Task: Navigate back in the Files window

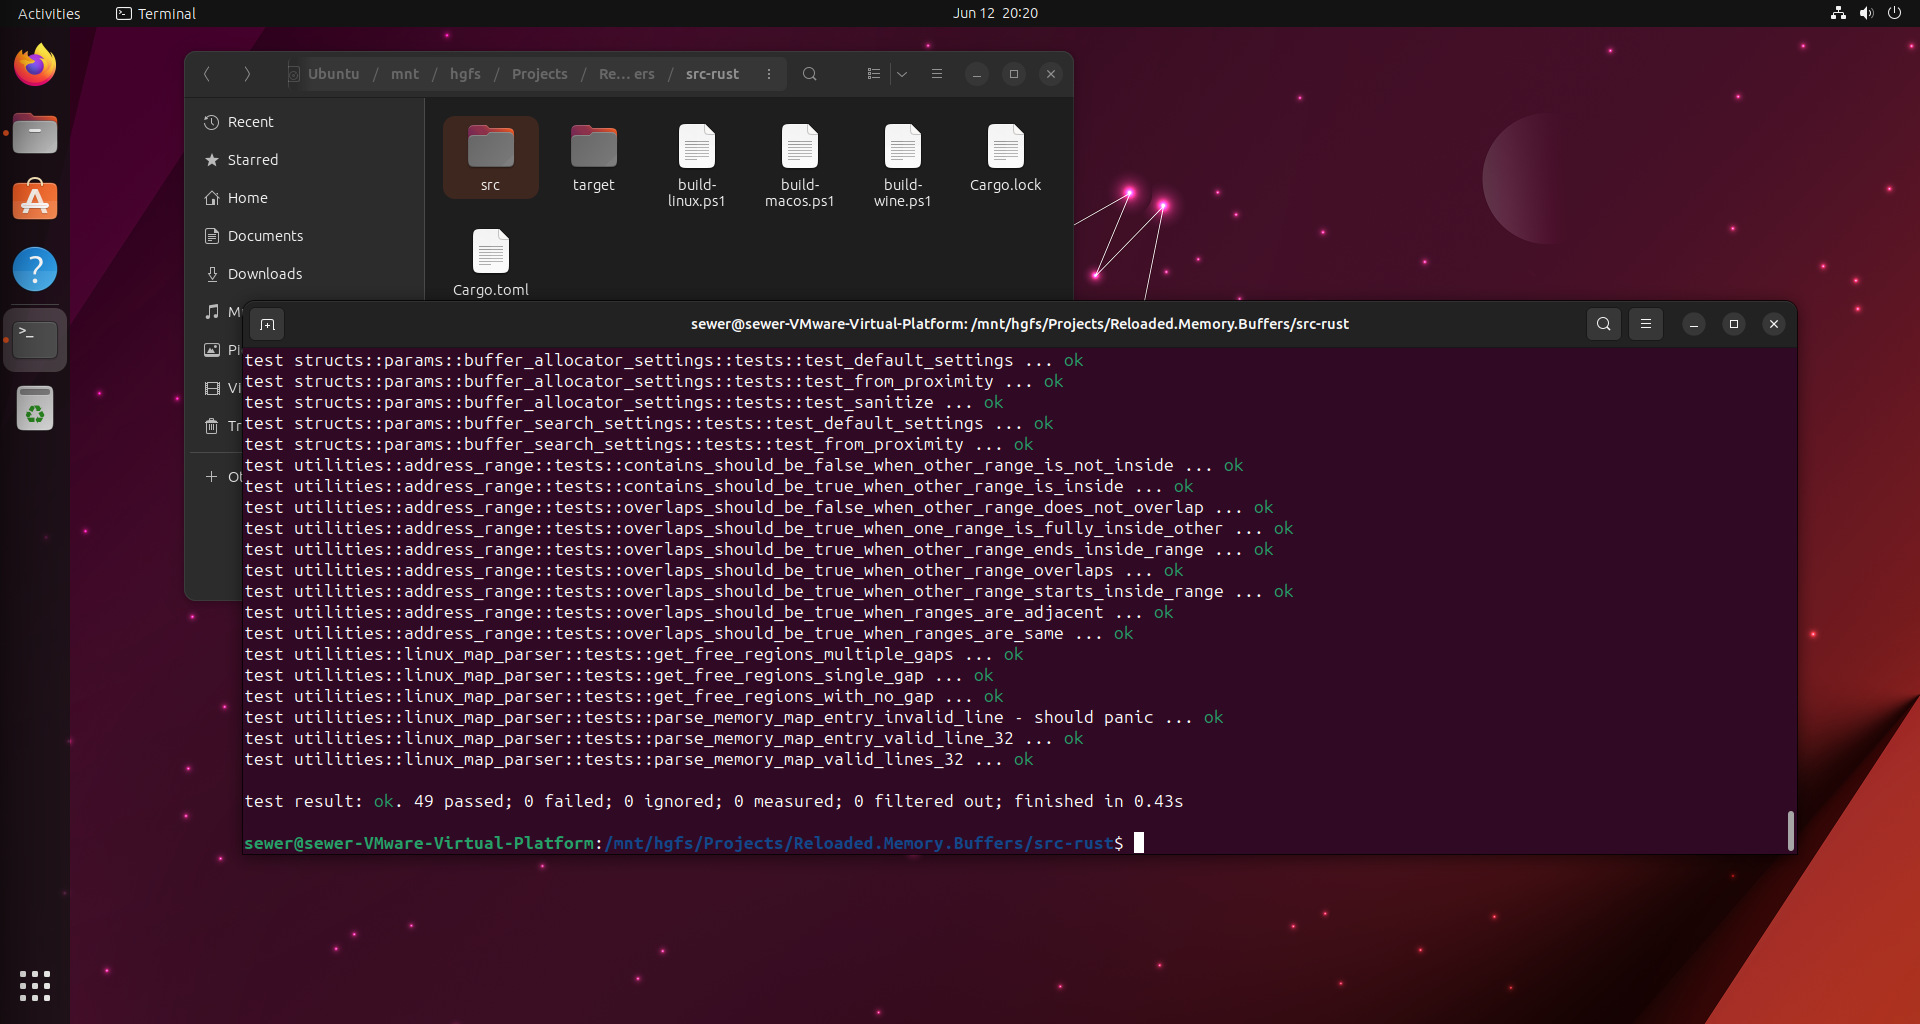Action: [207, 74]
